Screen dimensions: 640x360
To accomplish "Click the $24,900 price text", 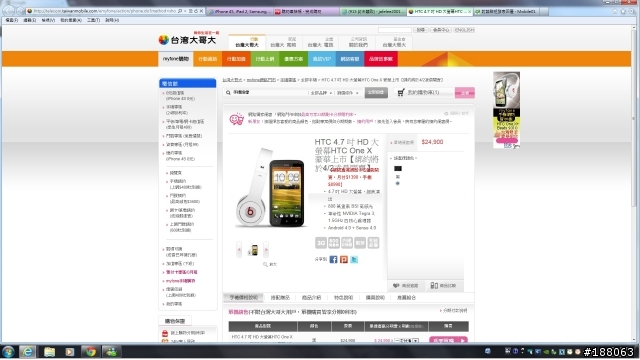I will pos(432,142).
